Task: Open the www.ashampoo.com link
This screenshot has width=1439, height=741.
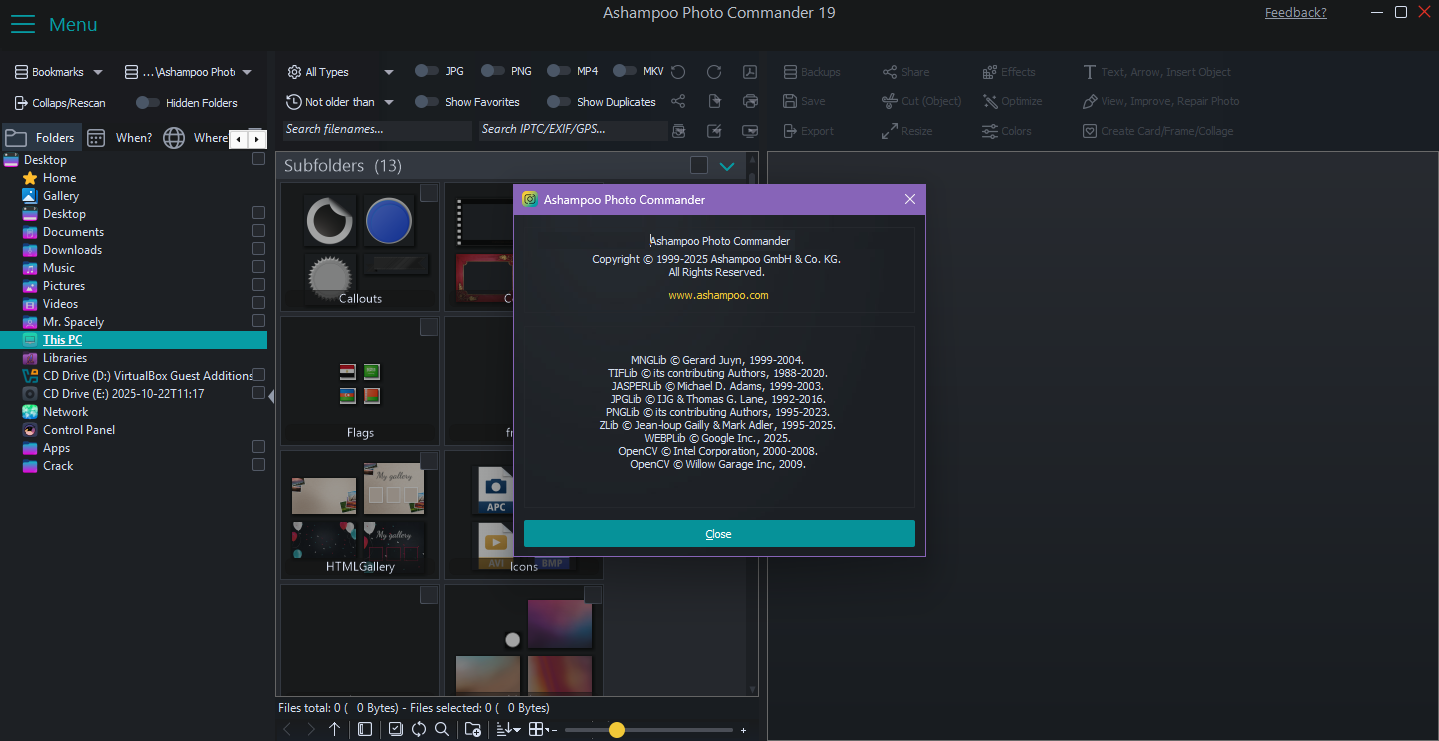Action: (718, 295)
